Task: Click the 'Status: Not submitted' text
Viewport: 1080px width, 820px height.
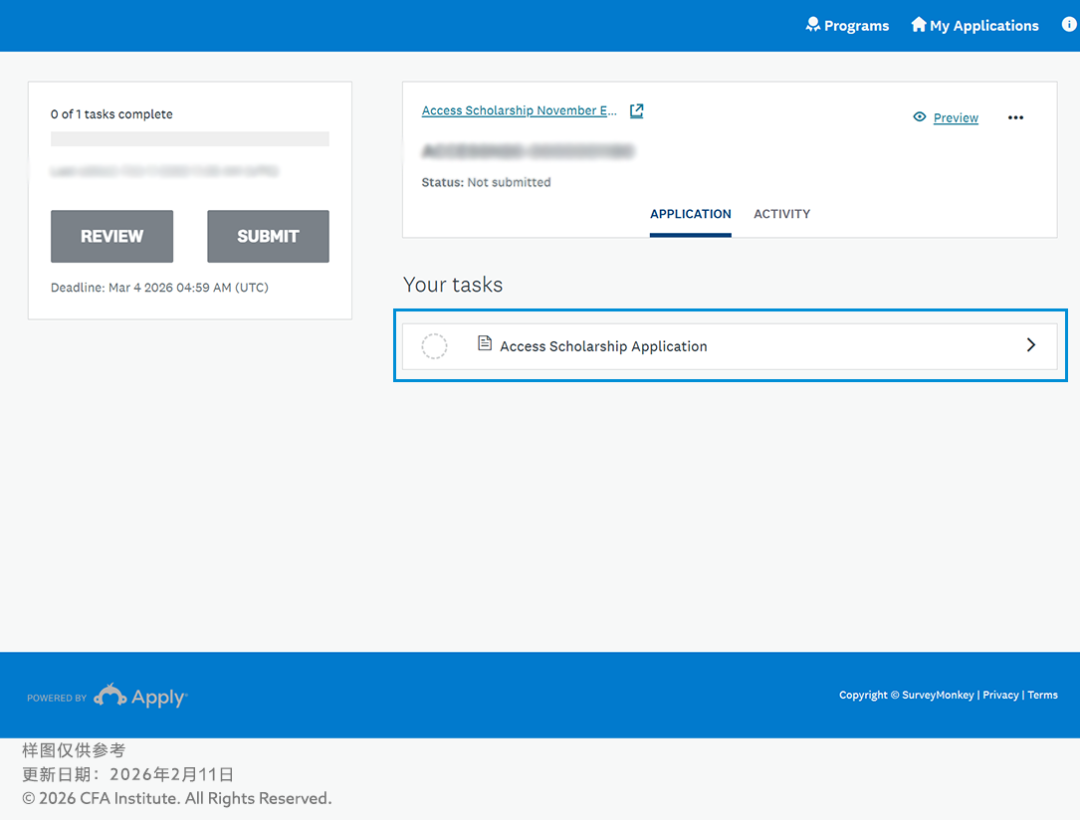Action: click(486, 182)
